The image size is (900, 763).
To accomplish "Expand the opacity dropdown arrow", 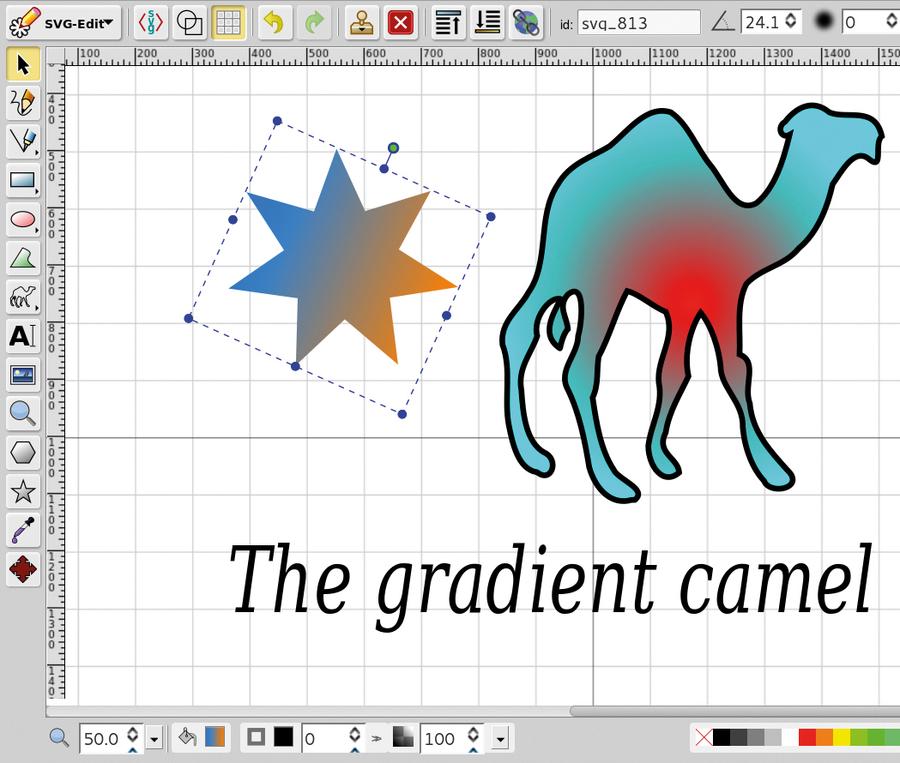I will coord(500,739).
